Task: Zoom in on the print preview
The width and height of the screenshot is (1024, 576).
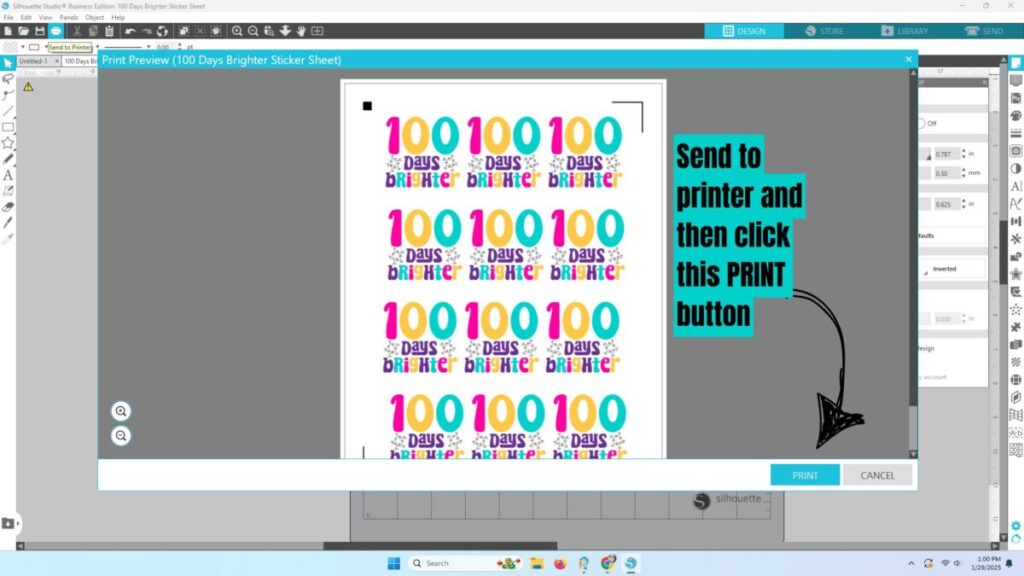Action: tap(121, 411)
